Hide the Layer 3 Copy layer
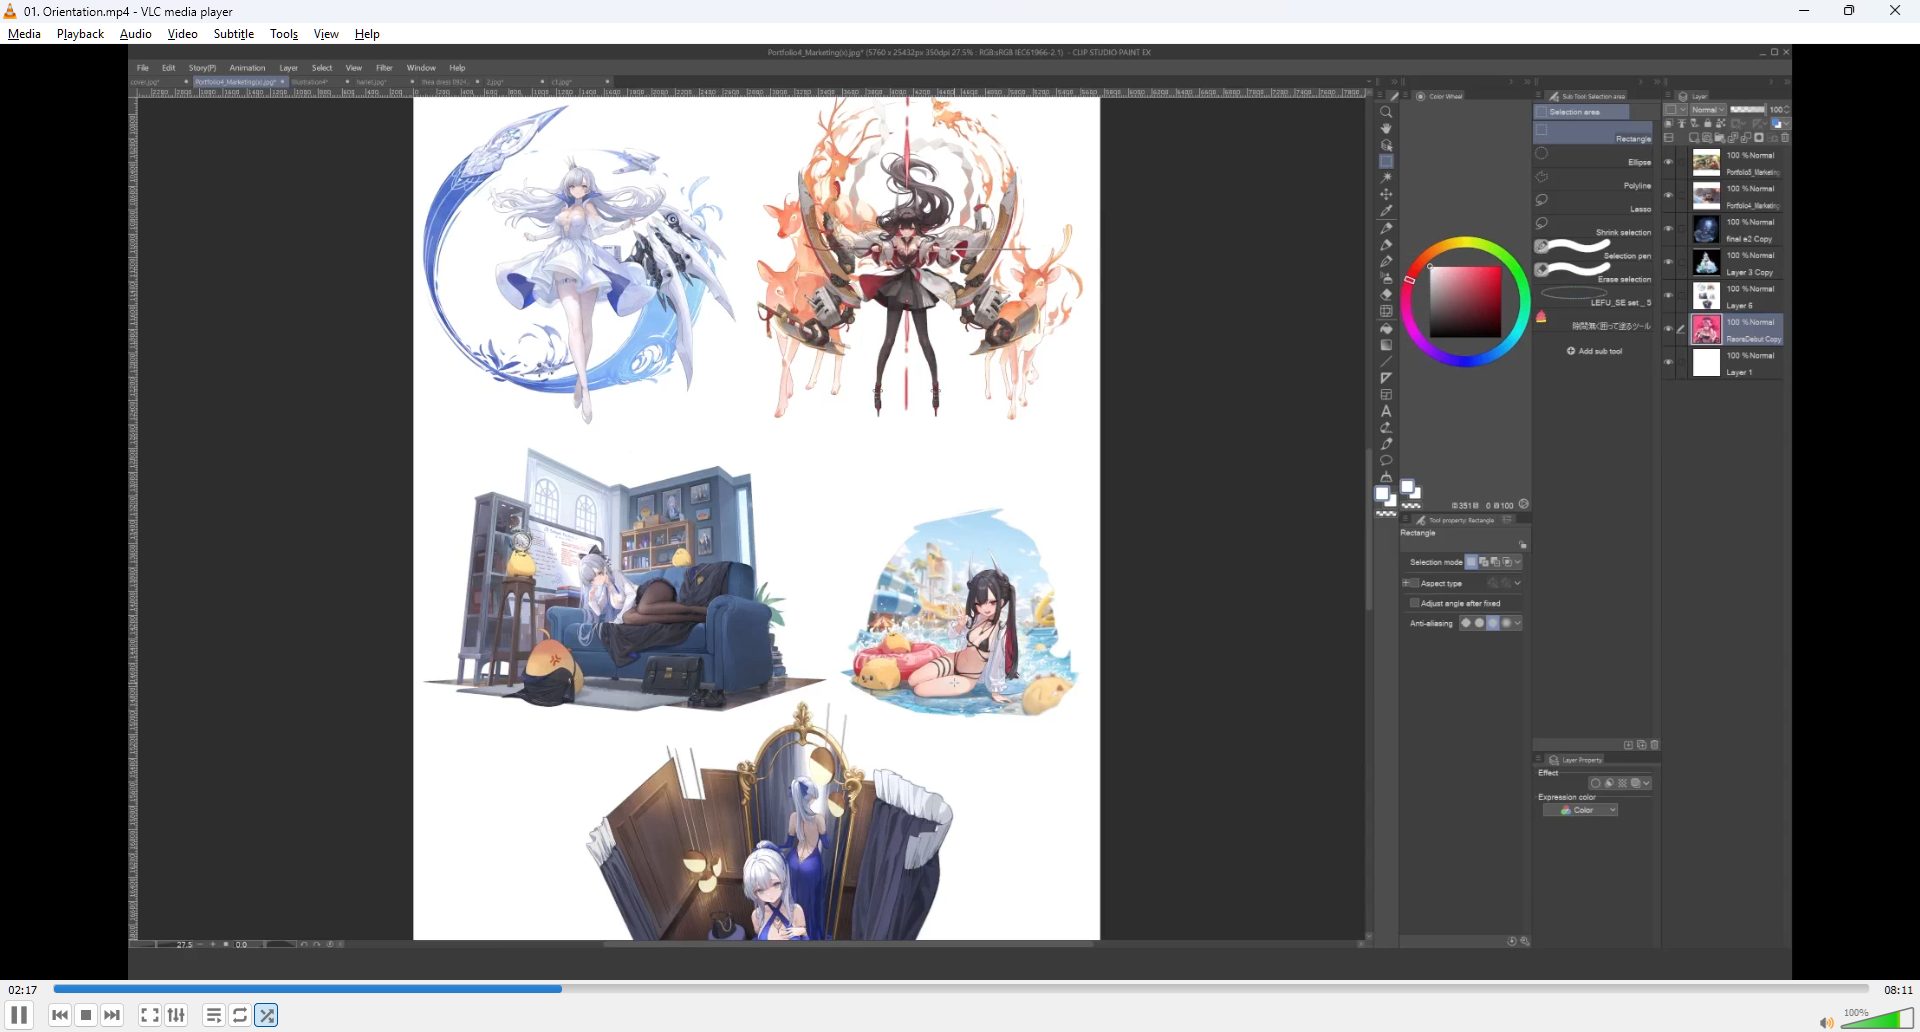1920x1032 pixels. 1668,262
